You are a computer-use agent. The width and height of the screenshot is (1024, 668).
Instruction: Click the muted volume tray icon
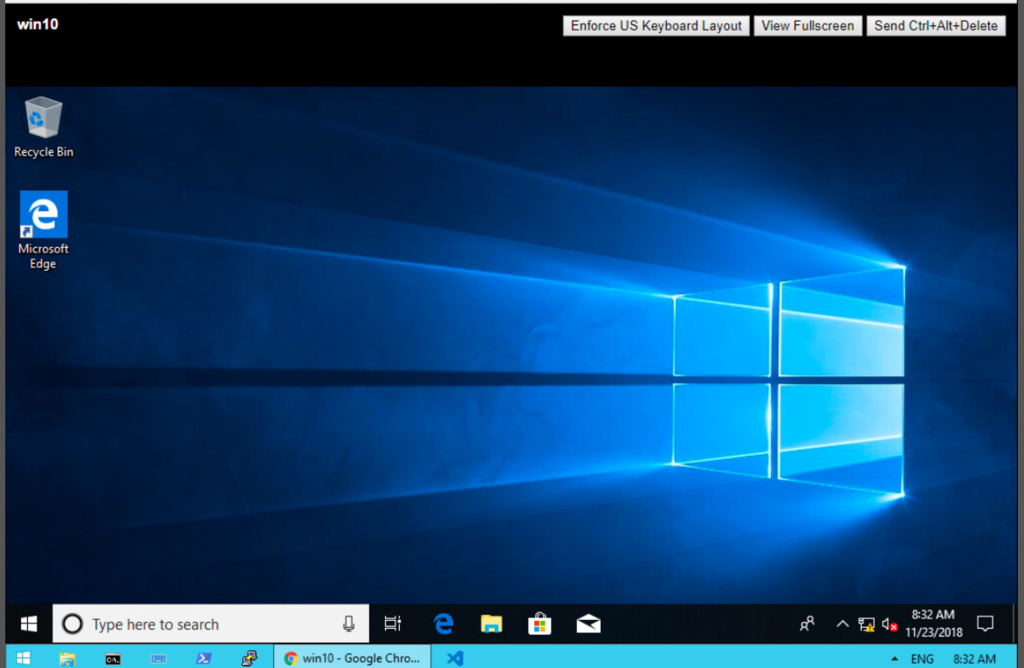coord(889,625)
